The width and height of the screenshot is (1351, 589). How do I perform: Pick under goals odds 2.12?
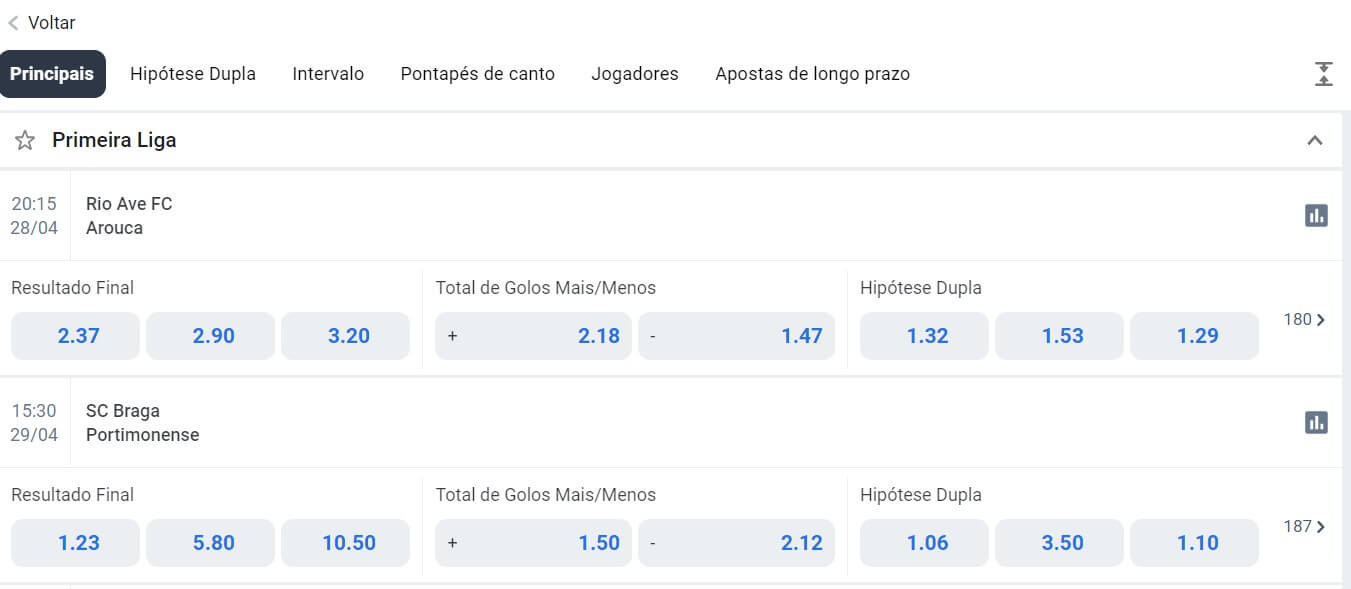click(x=736, y=543)
